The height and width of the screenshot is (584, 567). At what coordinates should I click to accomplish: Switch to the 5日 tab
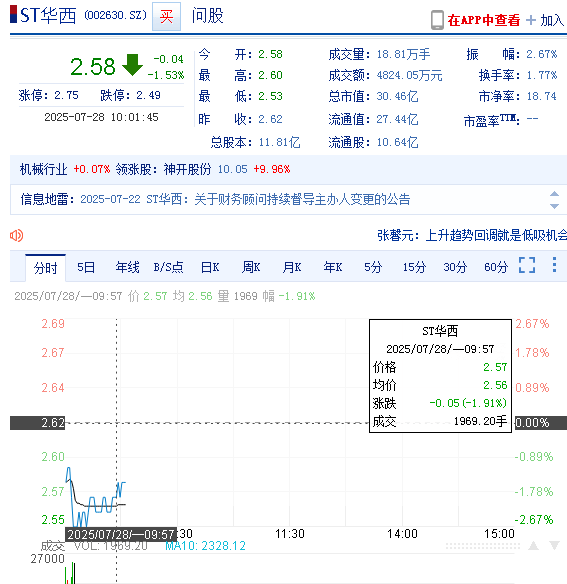coord(86,267)
